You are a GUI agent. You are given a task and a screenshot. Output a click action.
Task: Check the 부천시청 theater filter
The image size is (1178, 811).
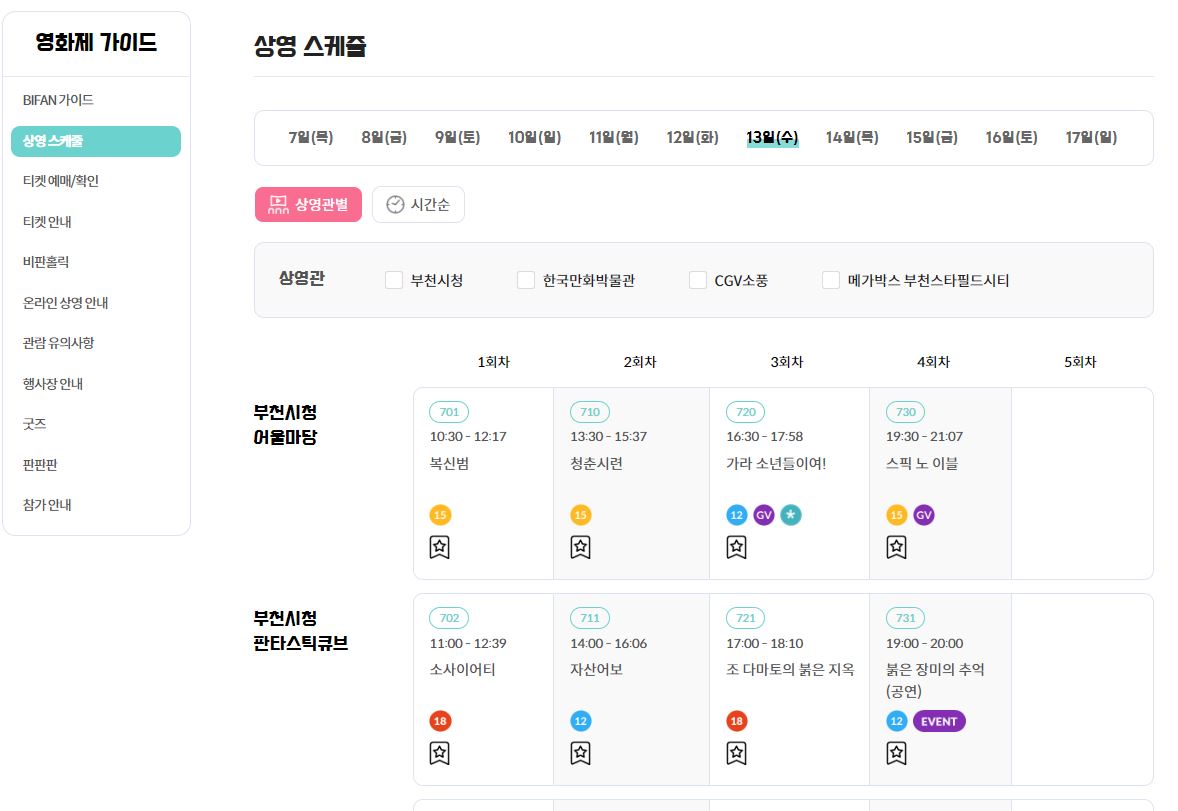pos(394,280)
